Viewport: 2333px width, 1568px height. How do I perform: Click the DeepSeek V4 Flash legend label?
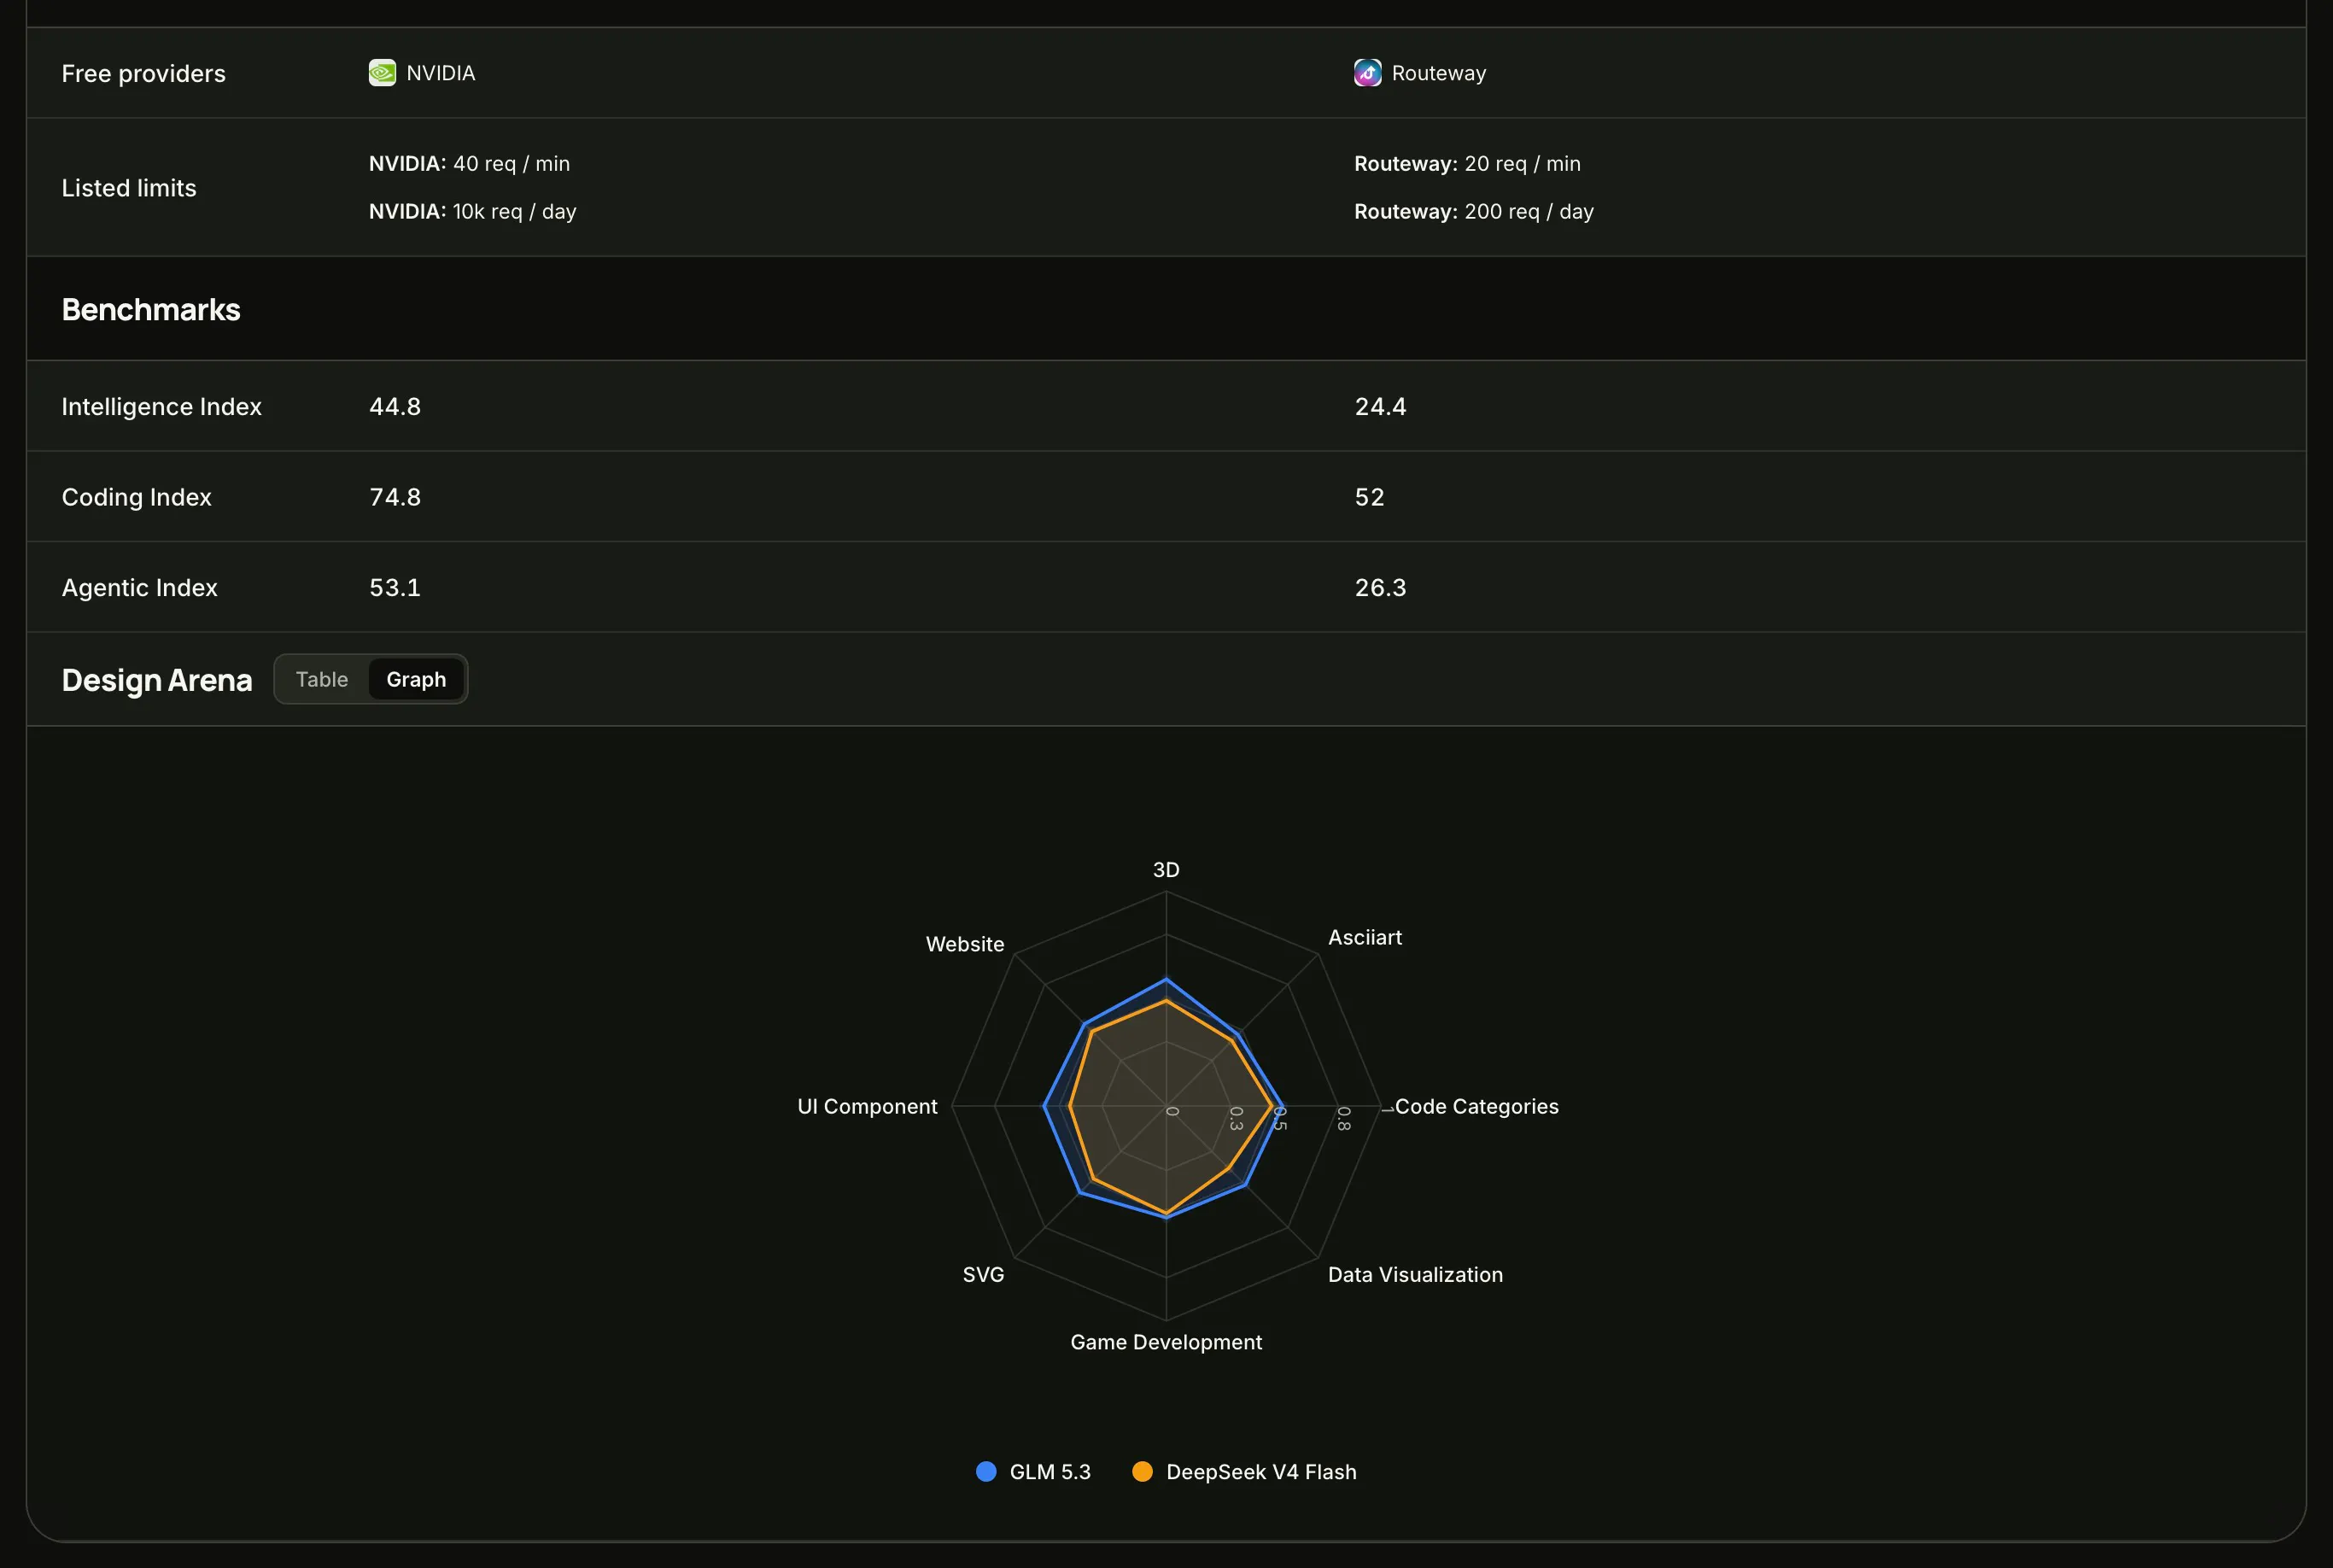tap(1261, 1472)
